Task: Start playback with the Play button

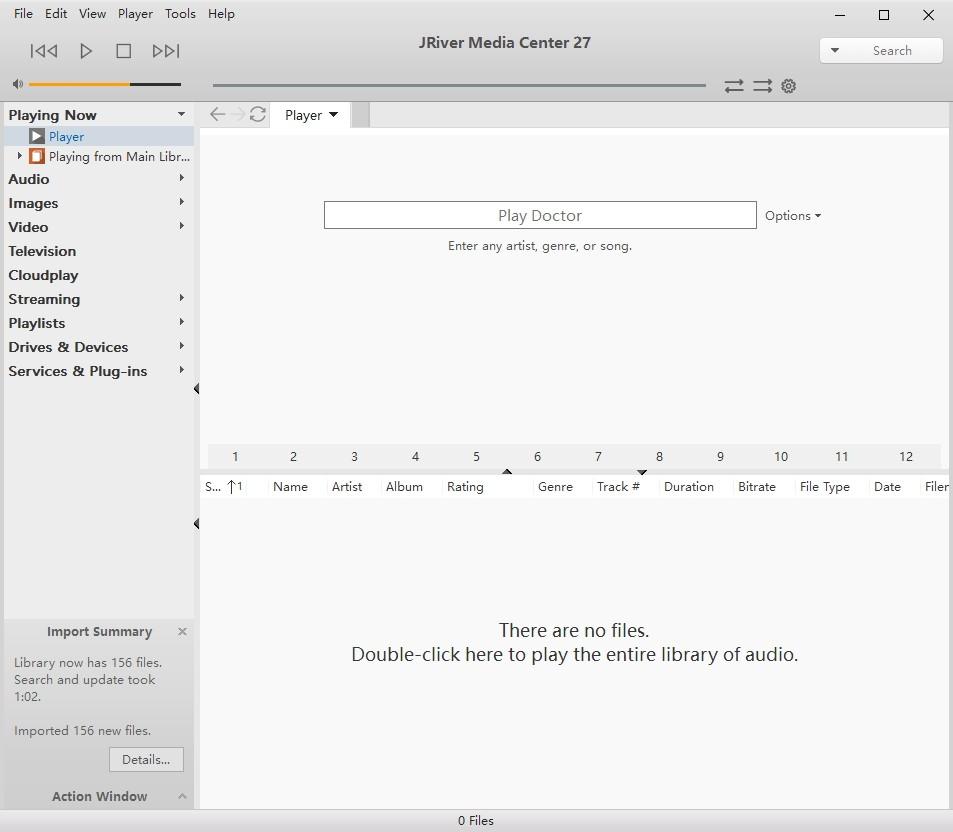Action: [86, 50]
